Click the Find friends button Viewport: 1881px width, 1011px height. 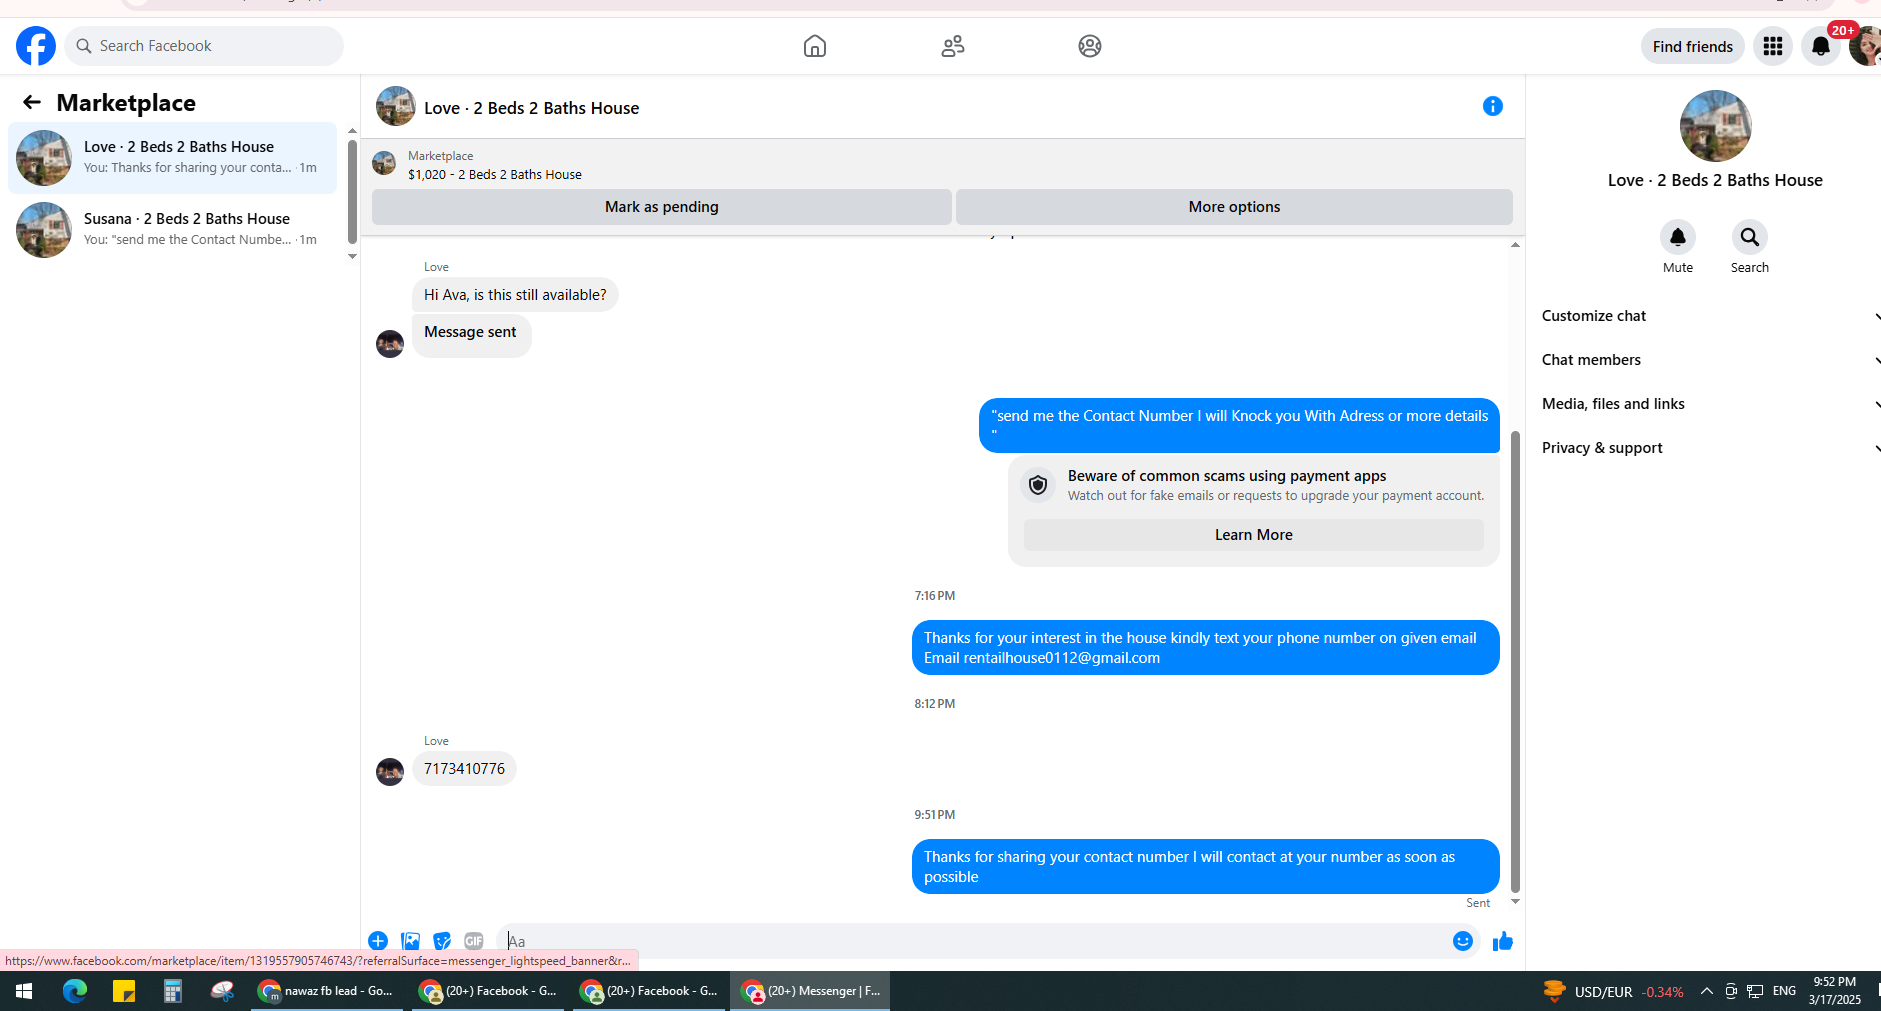click(x=1693, y=46)
